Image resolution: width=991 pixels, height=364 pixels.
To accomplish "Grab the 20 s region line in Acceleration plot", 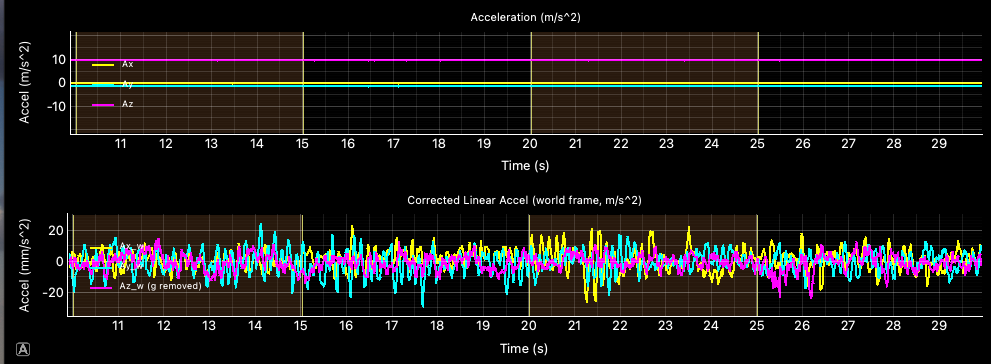I will click(x=531, y=83).
